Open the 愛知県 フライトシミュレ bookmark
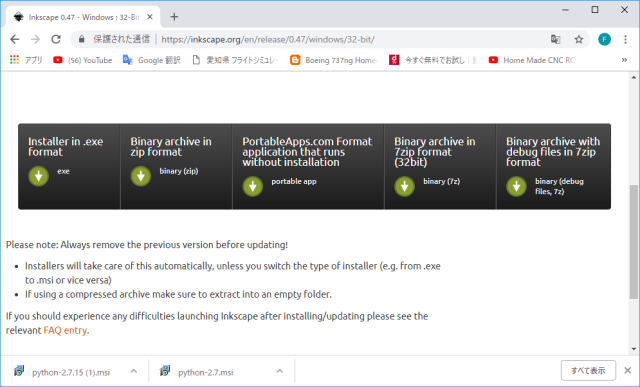The image size is (640, 387). click(236, 60)
